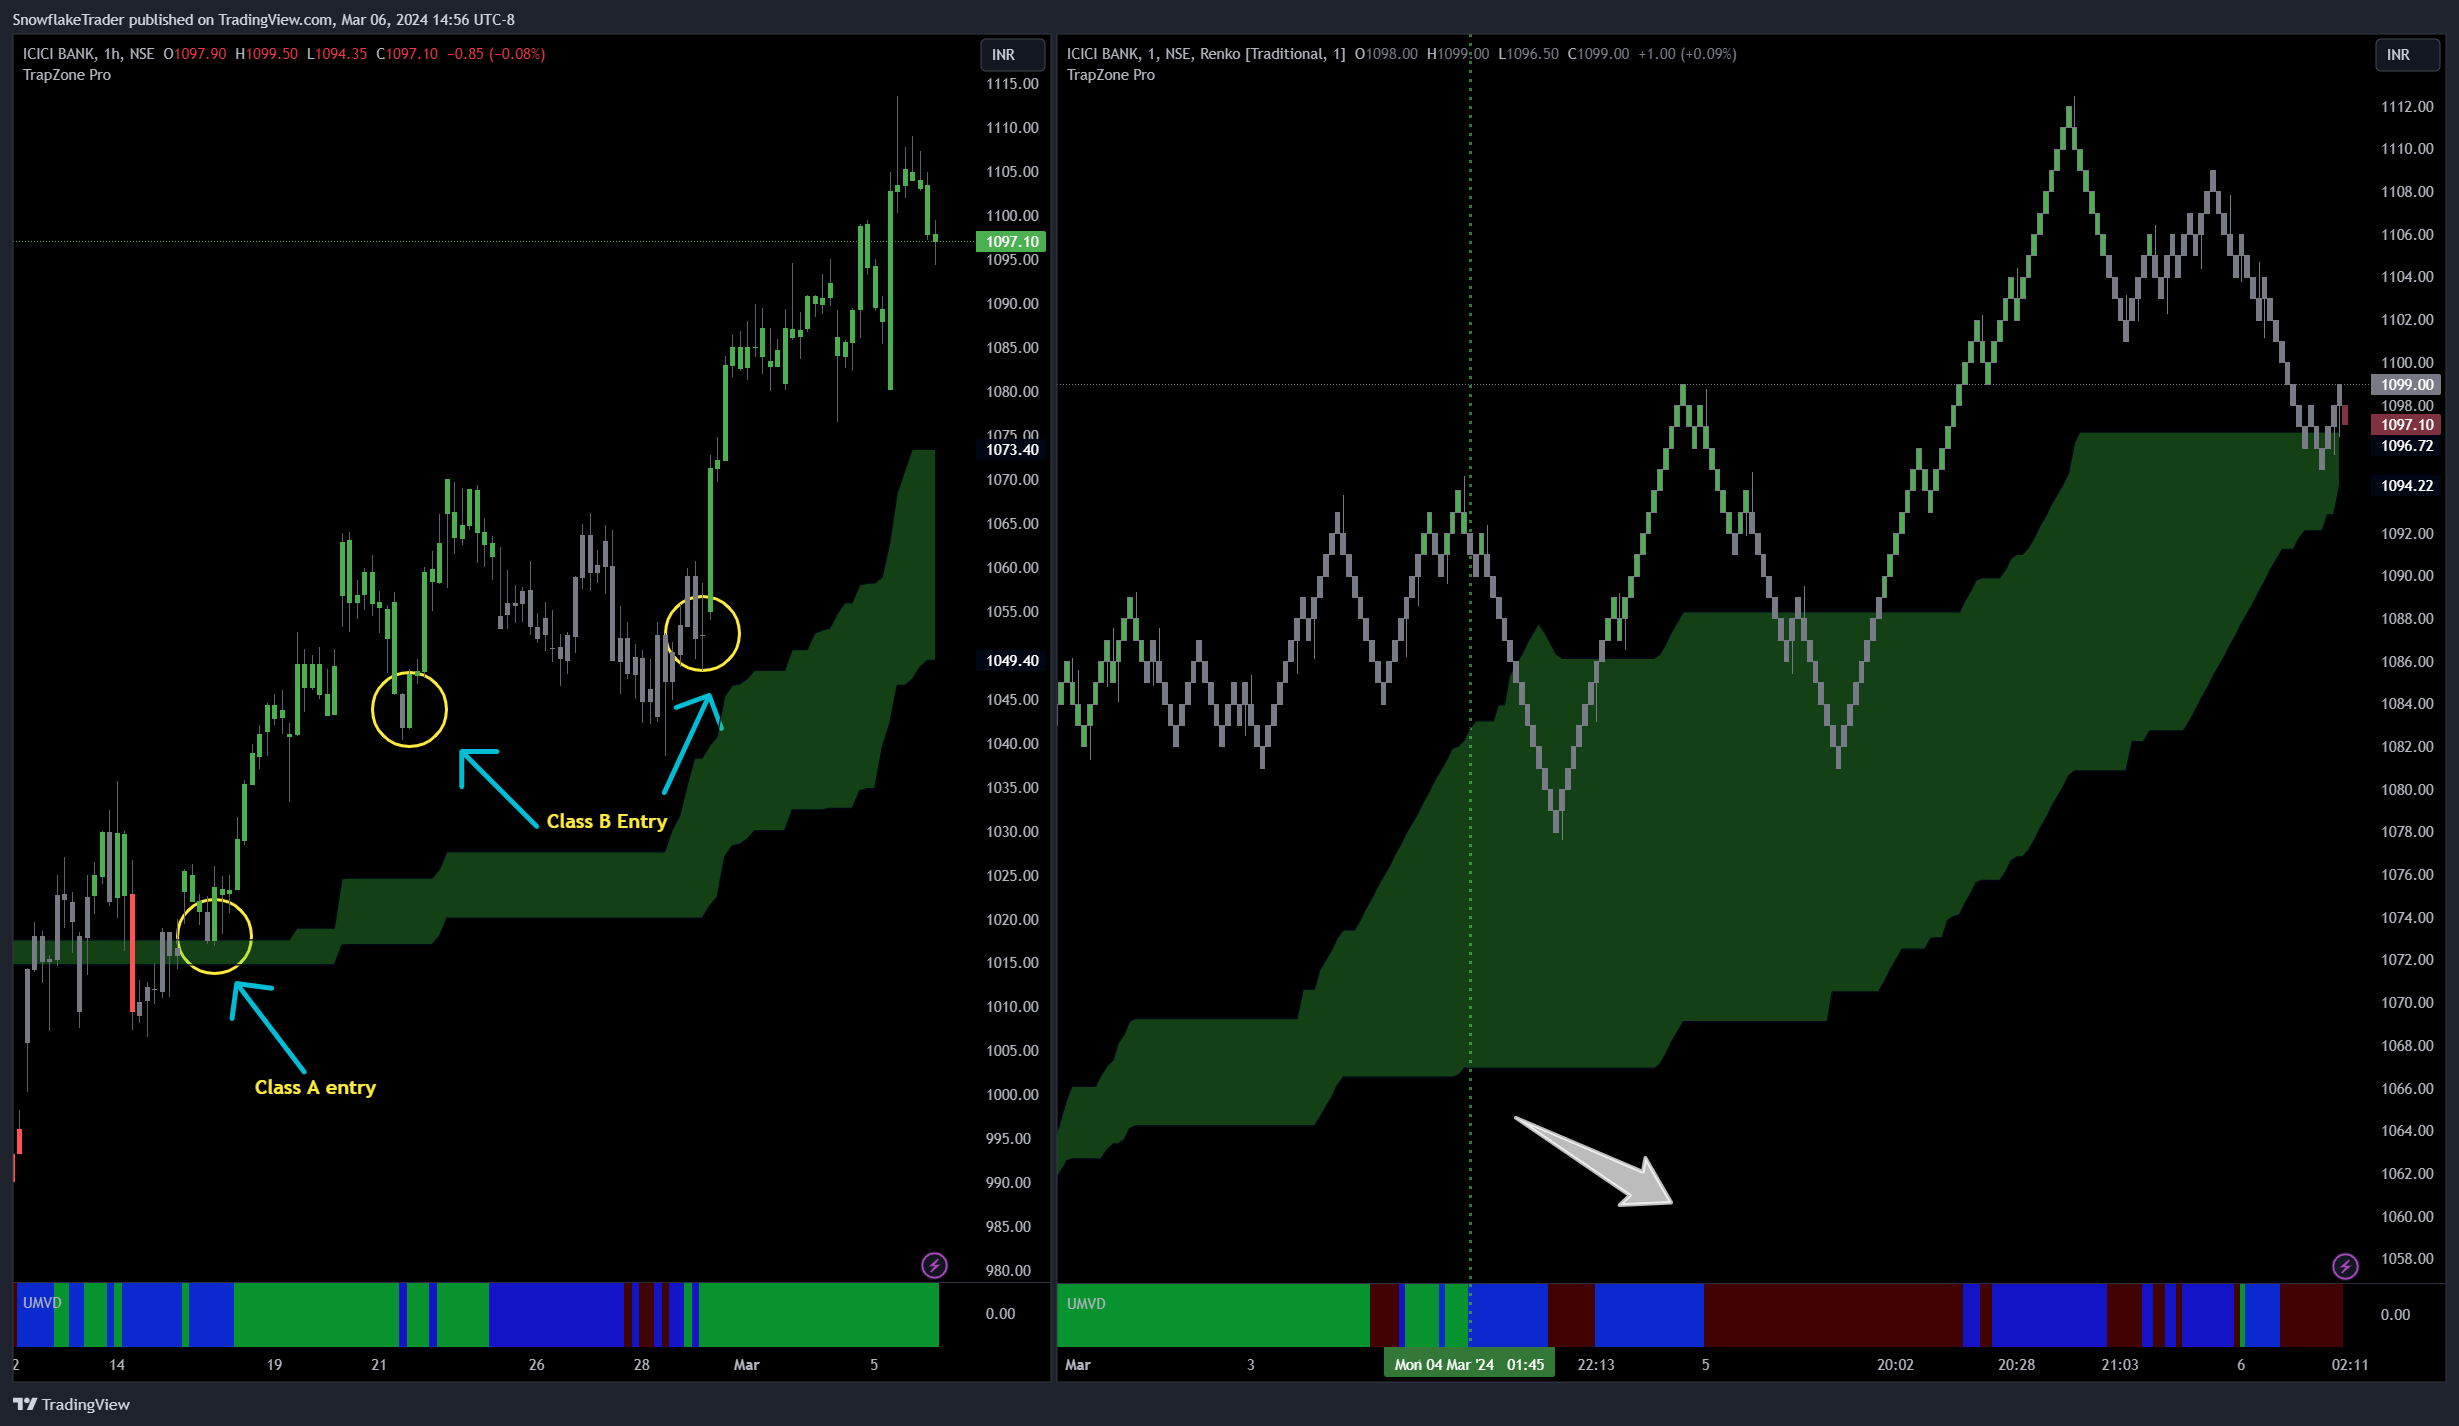Click the 1073.40 band value label on the left axis
This screenshot has width=2459, height=1426.
pyautogui.click(x=1011, y=450)
